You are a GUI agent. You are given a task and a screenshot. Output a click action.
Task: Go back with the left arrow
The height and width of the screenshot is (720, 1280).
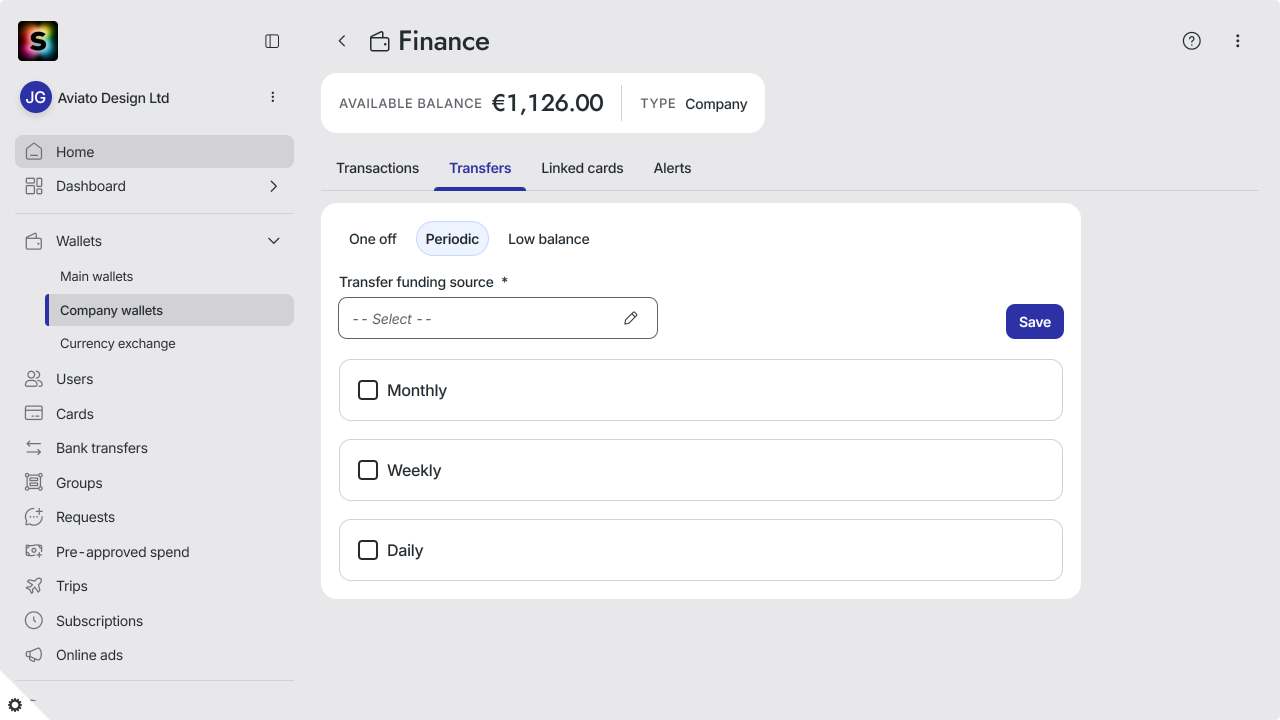[342, 41]
